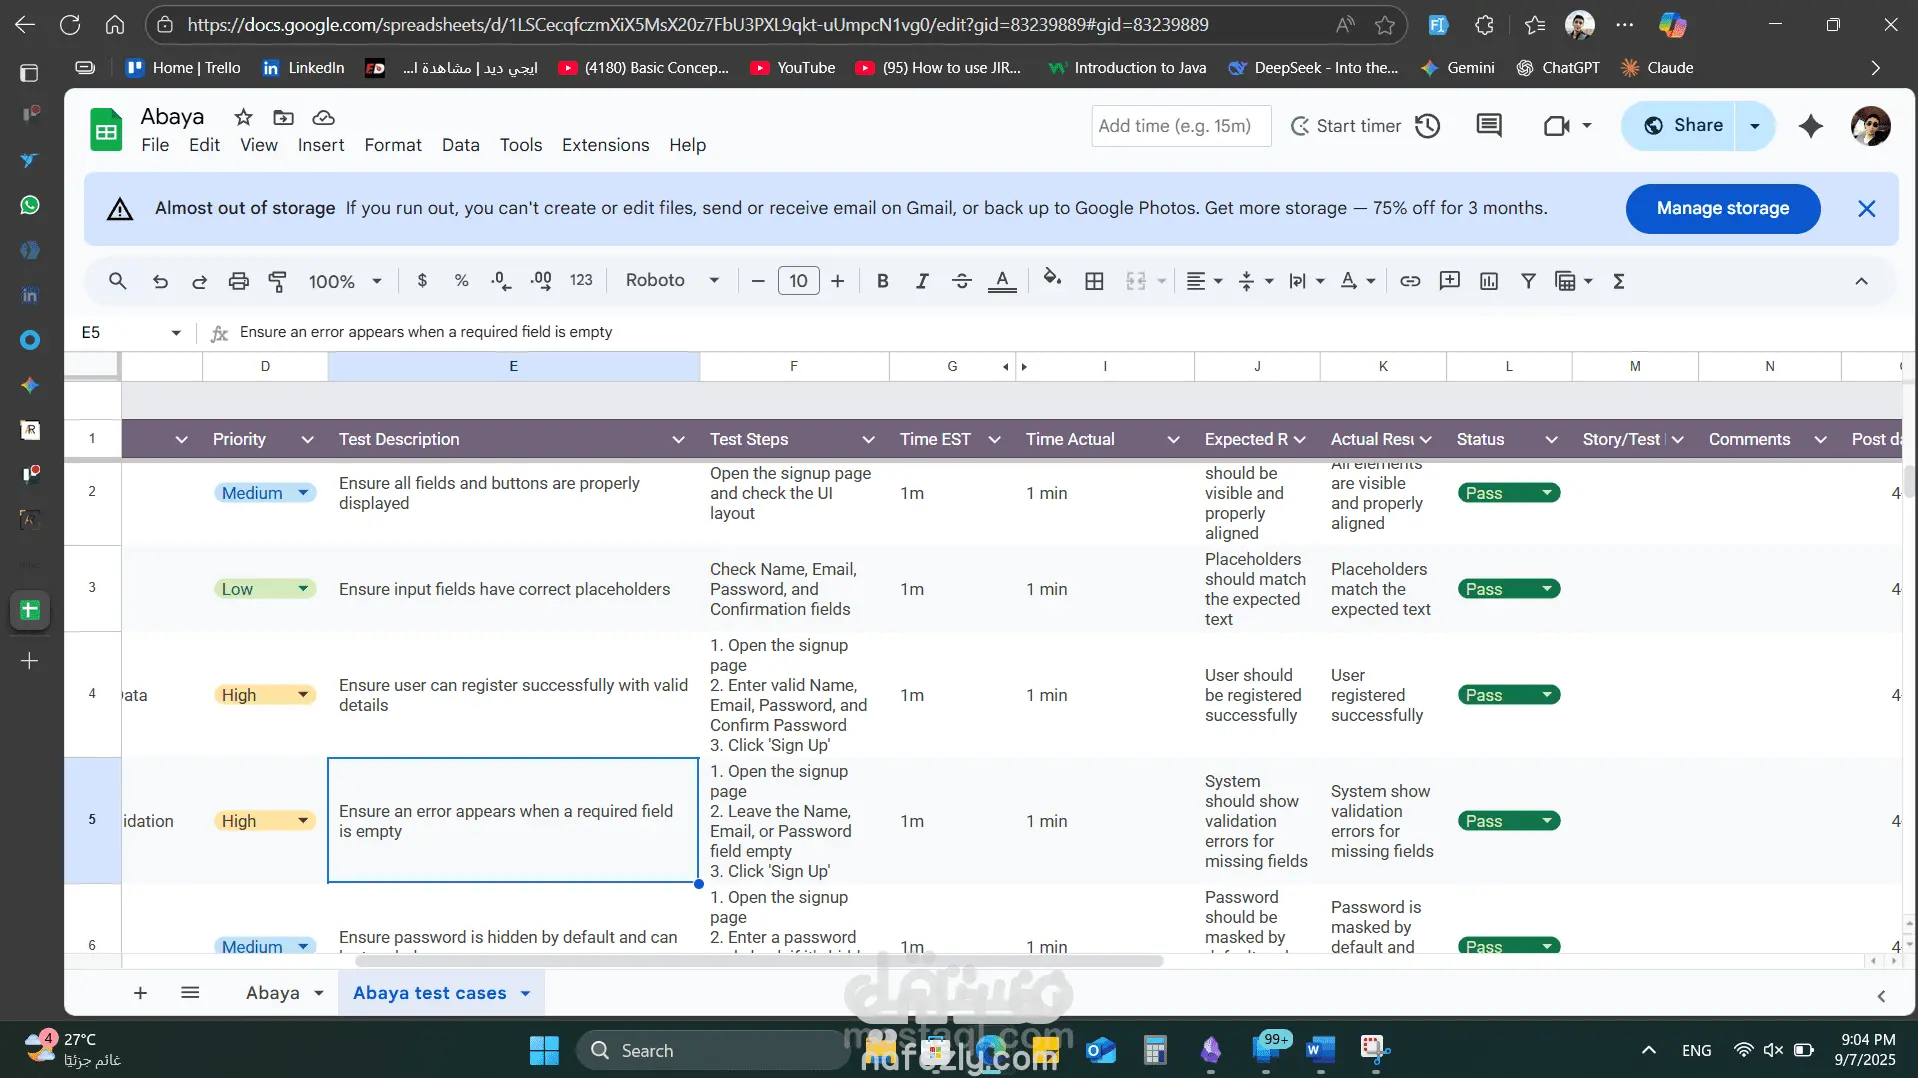The height and width of the screenshot is (1078, 1918).
Task: Click the create filter funnel icon
Action: coord(1527,281)
